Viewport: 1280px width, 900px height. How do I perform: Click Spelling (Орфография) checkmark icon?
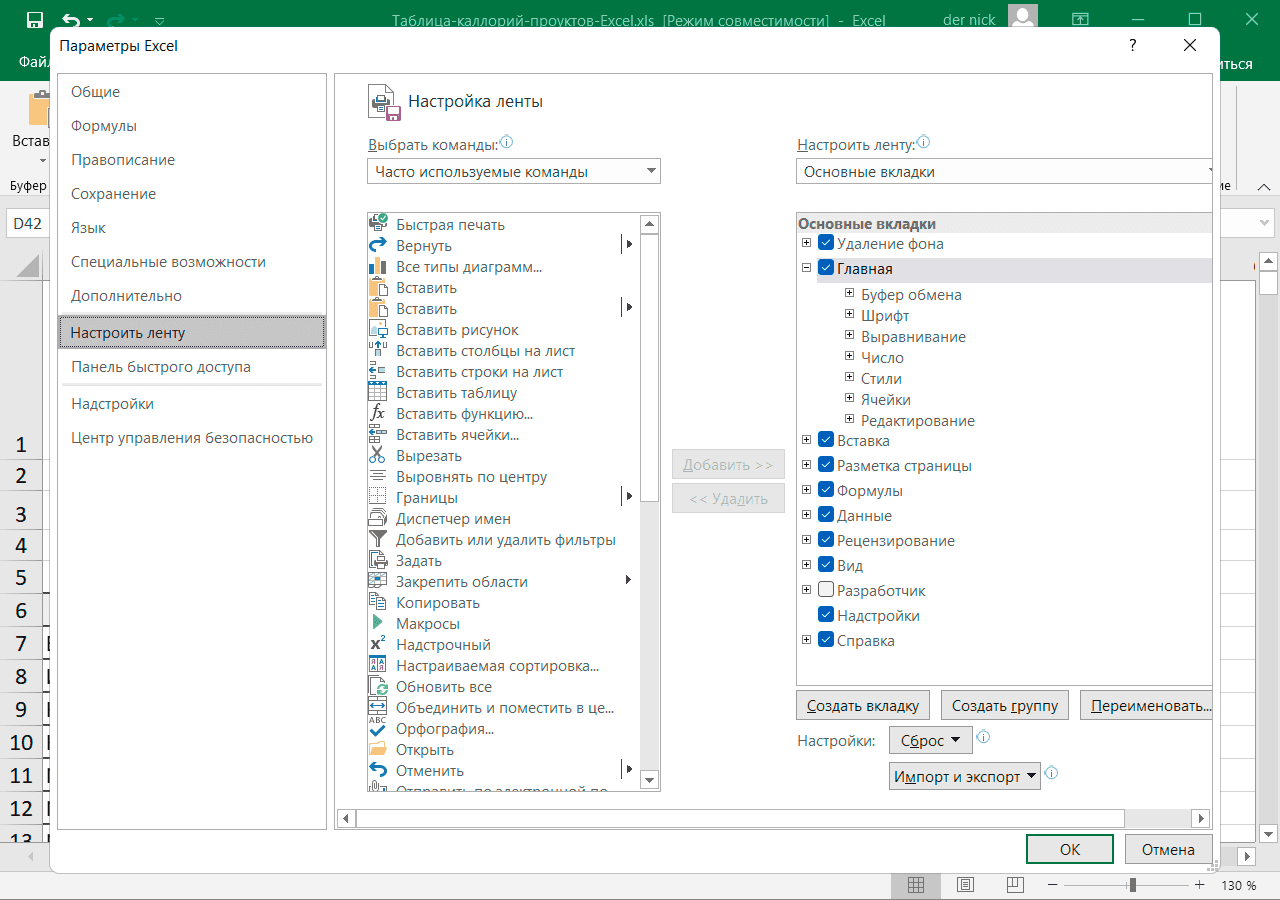[x=378, y=728]
